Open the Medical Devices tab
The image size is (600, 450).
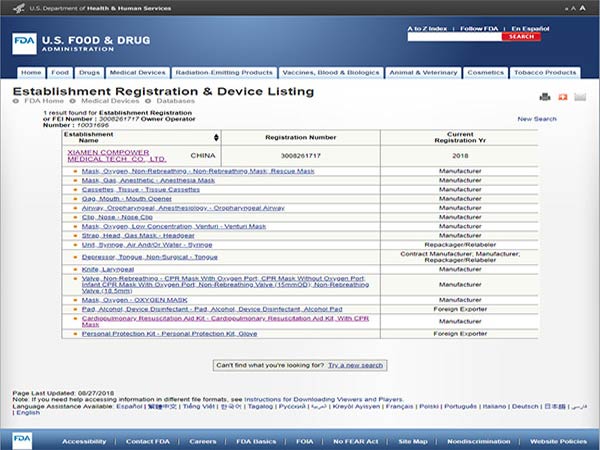(x=137, y=73)
